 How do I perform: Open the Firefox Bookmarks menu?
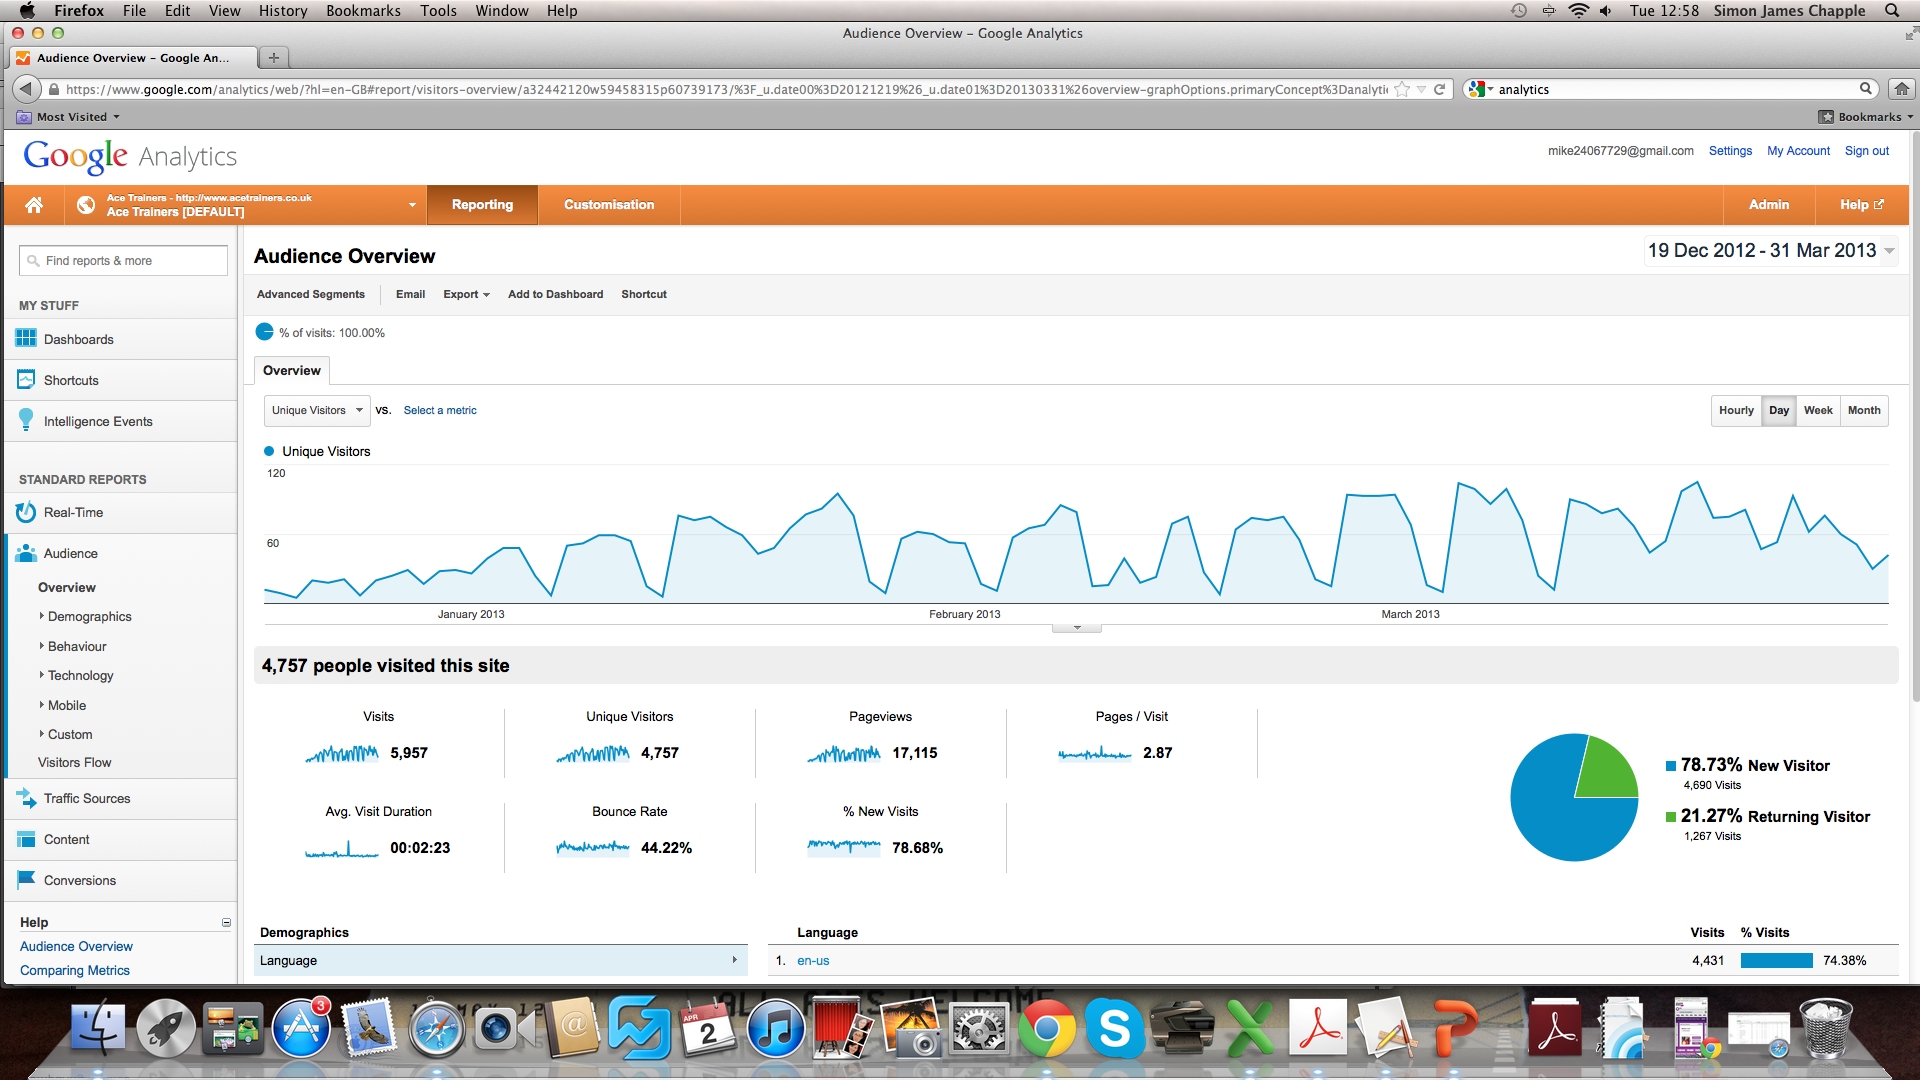pos(363,11)
